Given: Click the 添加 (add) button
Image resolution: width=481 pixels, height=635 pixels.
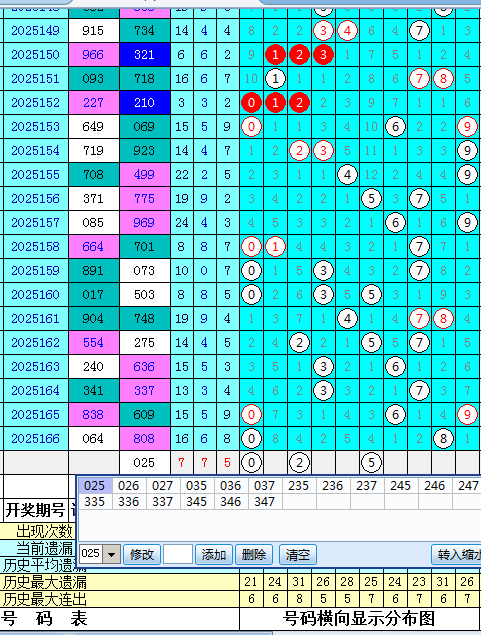Looking at the screenshot, I should (213, 554).
